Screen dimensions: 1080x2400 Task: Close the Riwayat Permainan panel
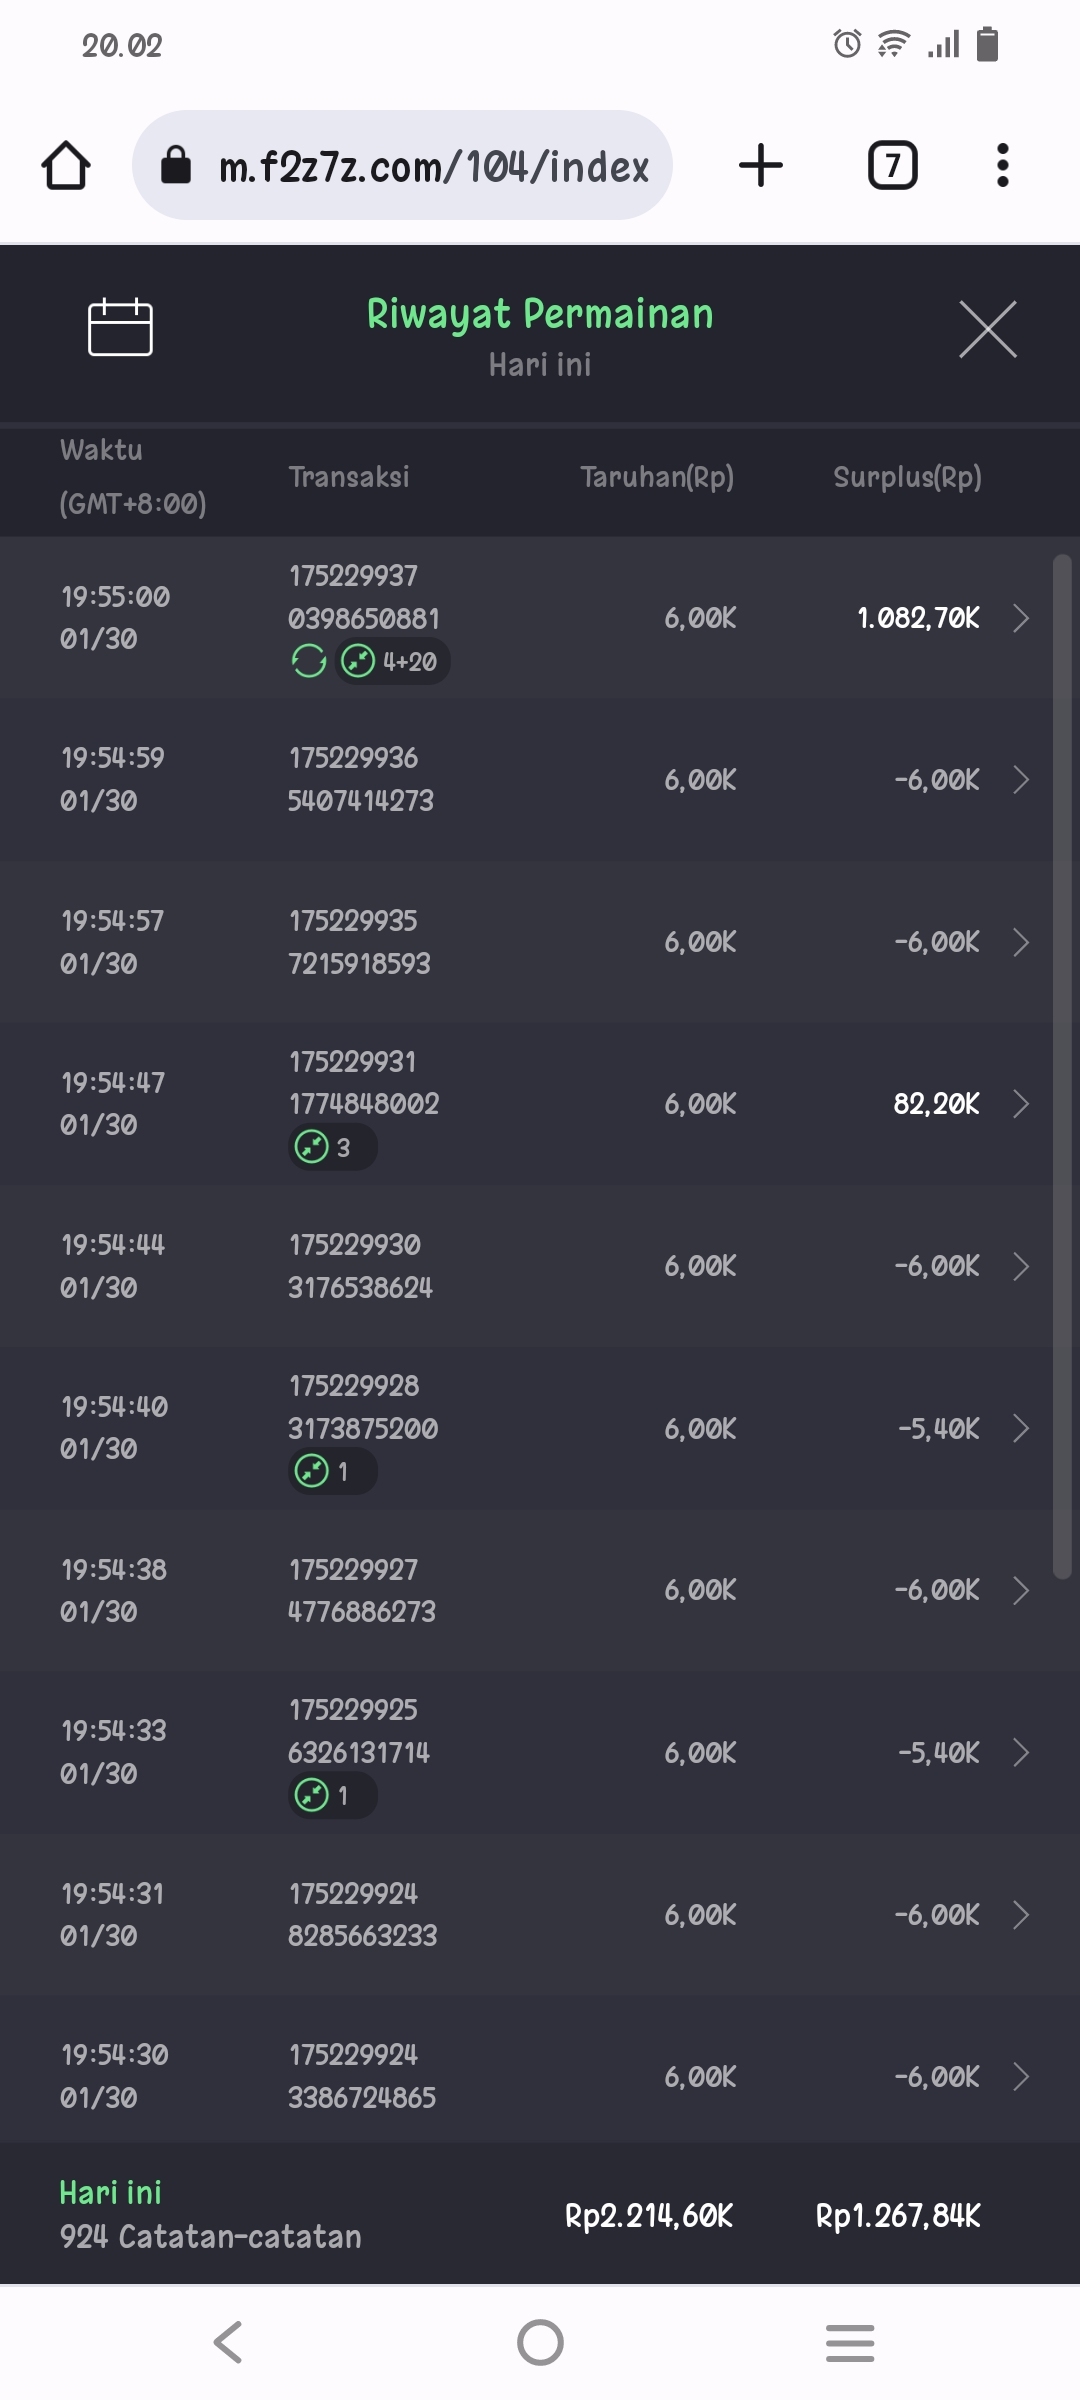point(987,329)
